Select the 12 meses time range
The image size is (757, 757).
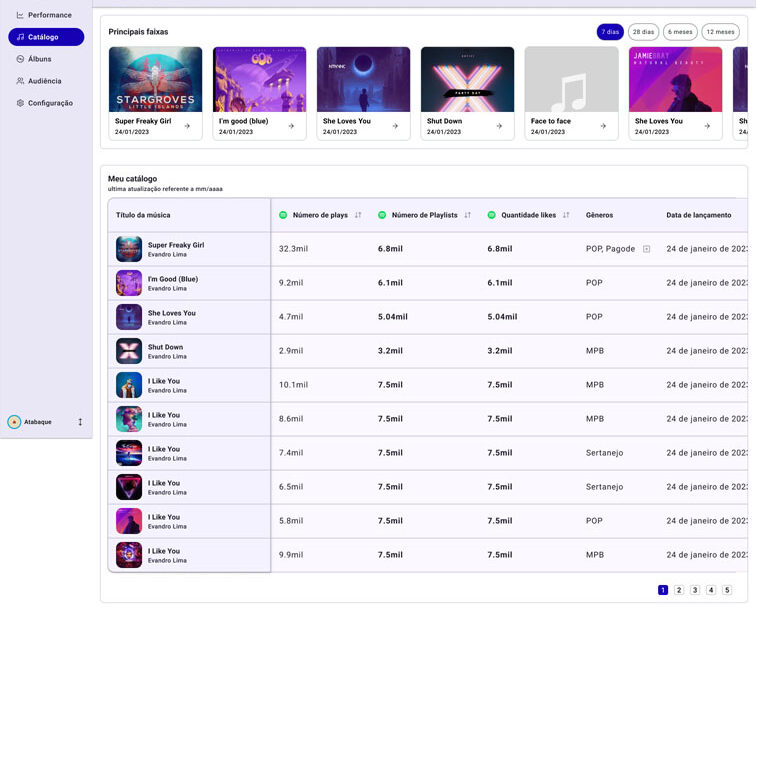point(720,32)
